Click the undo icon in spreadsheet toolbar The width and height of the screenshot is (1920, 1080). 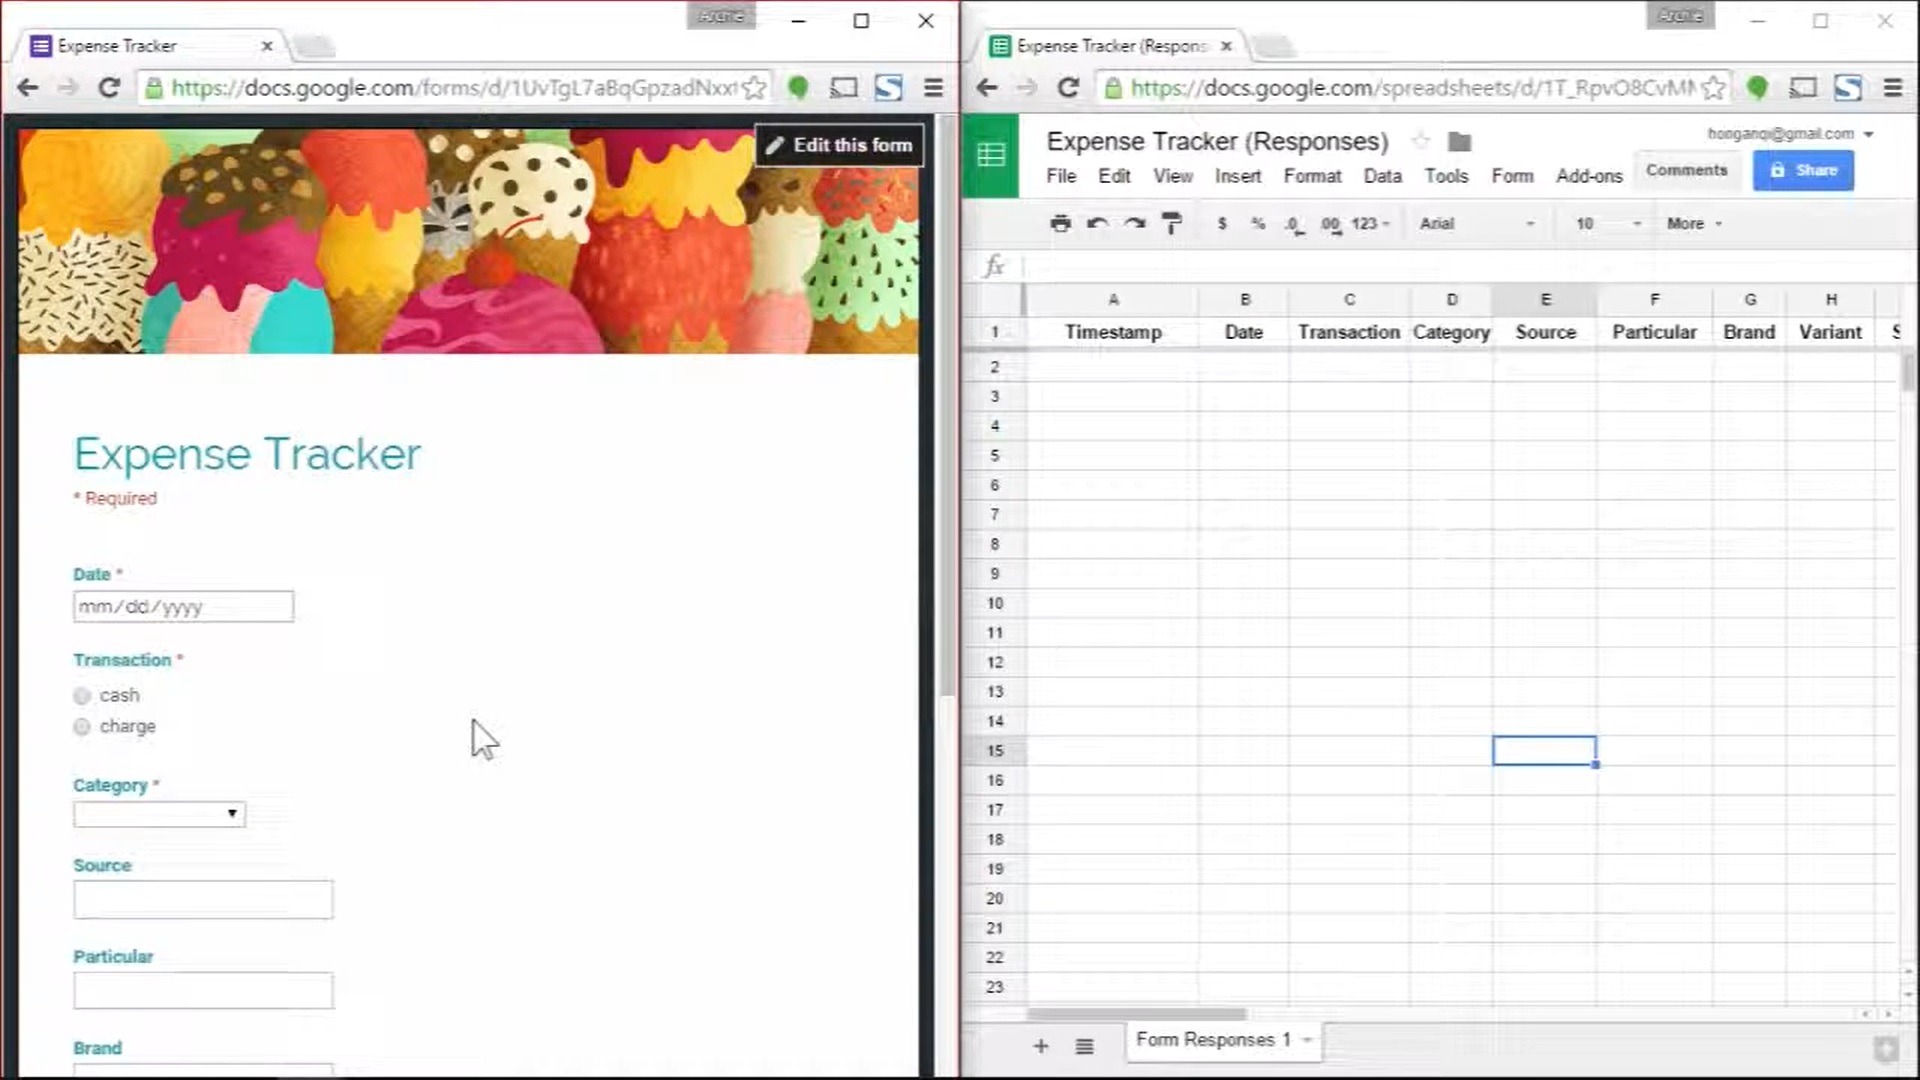pyautogui.click(x=1097, y=223)
